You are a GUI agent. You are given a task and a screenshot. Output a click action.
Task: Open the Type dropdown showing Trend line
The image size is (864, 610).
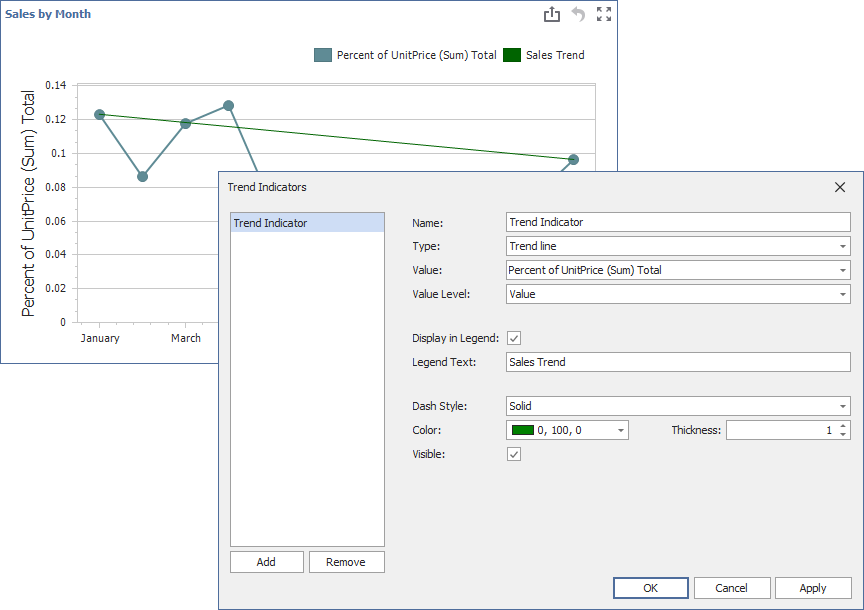pos(842,246)
